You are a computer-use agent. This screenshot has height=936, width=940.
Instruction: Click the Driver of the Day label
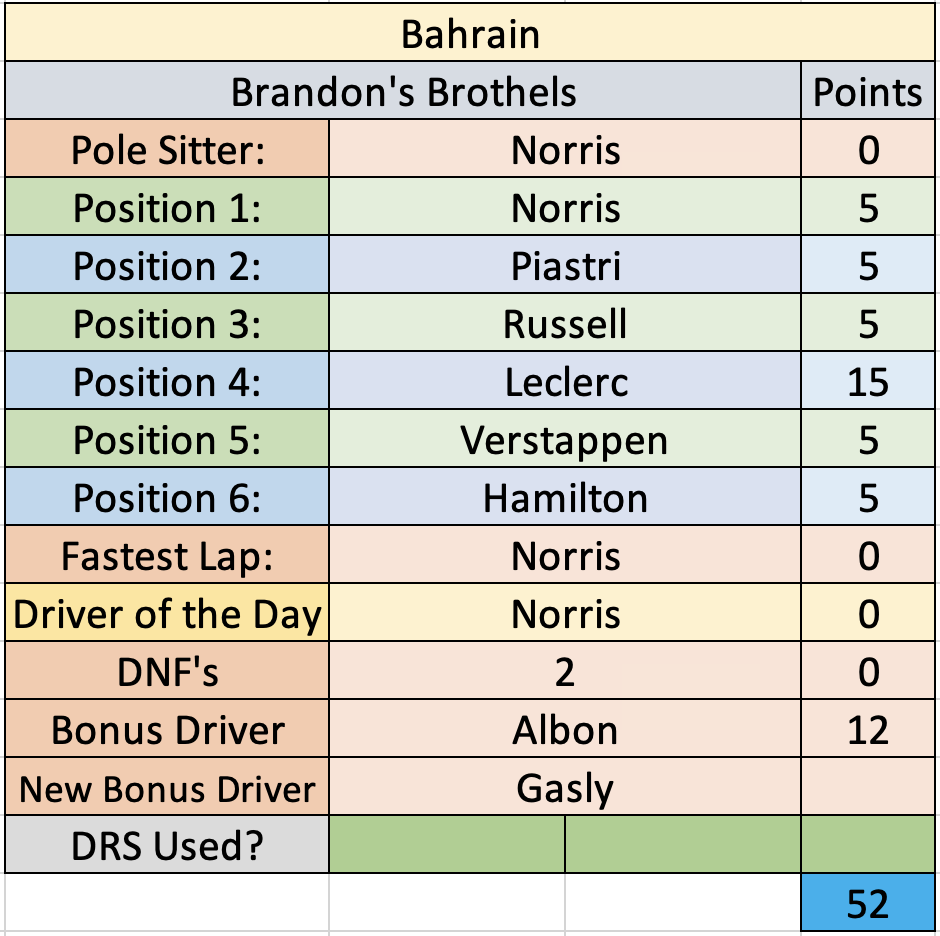[167, 613]
